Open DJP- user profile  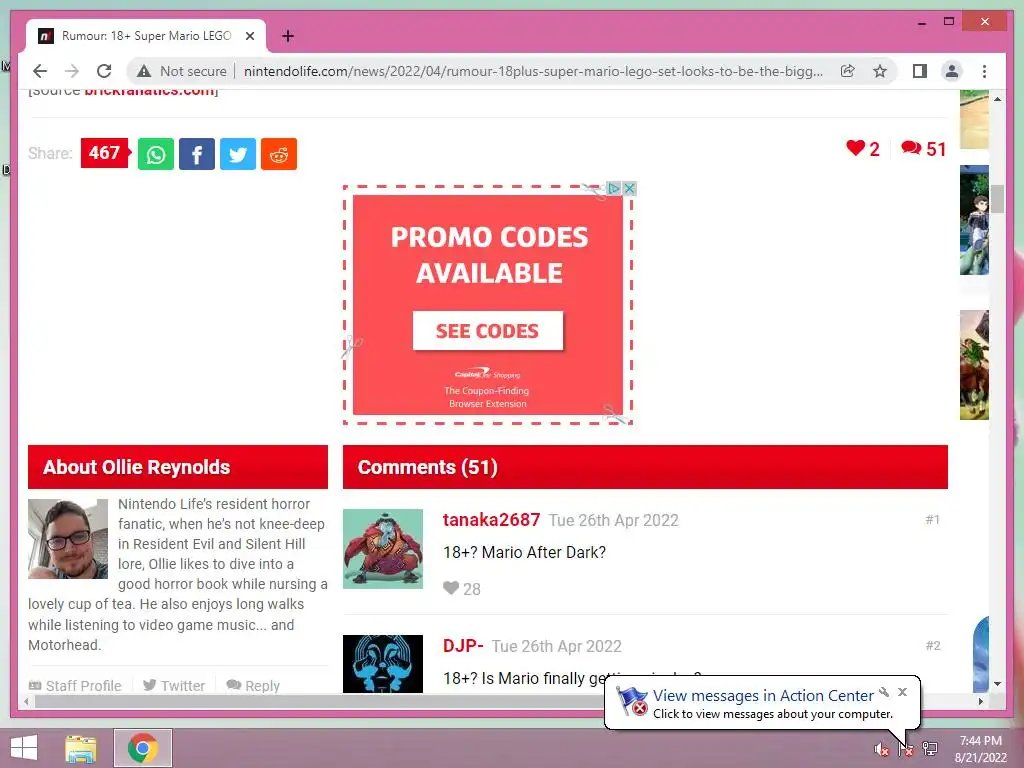tap(463, 646)
